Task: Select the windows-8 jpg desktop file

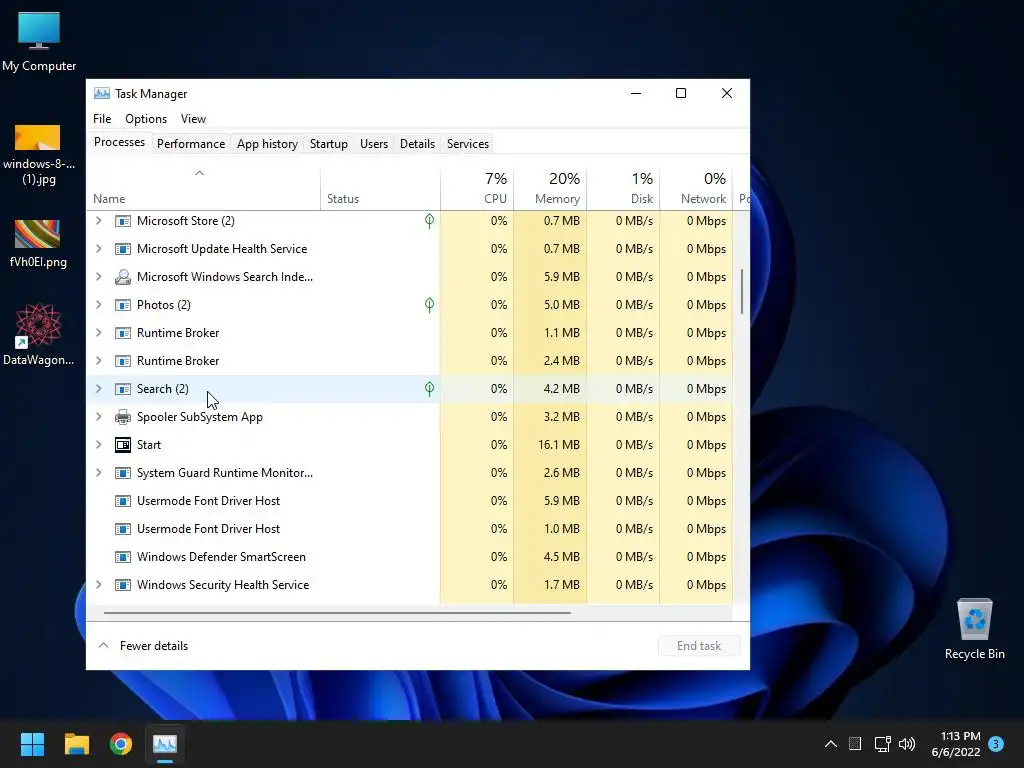Action: pyautogui.click(x=39, y=155)
